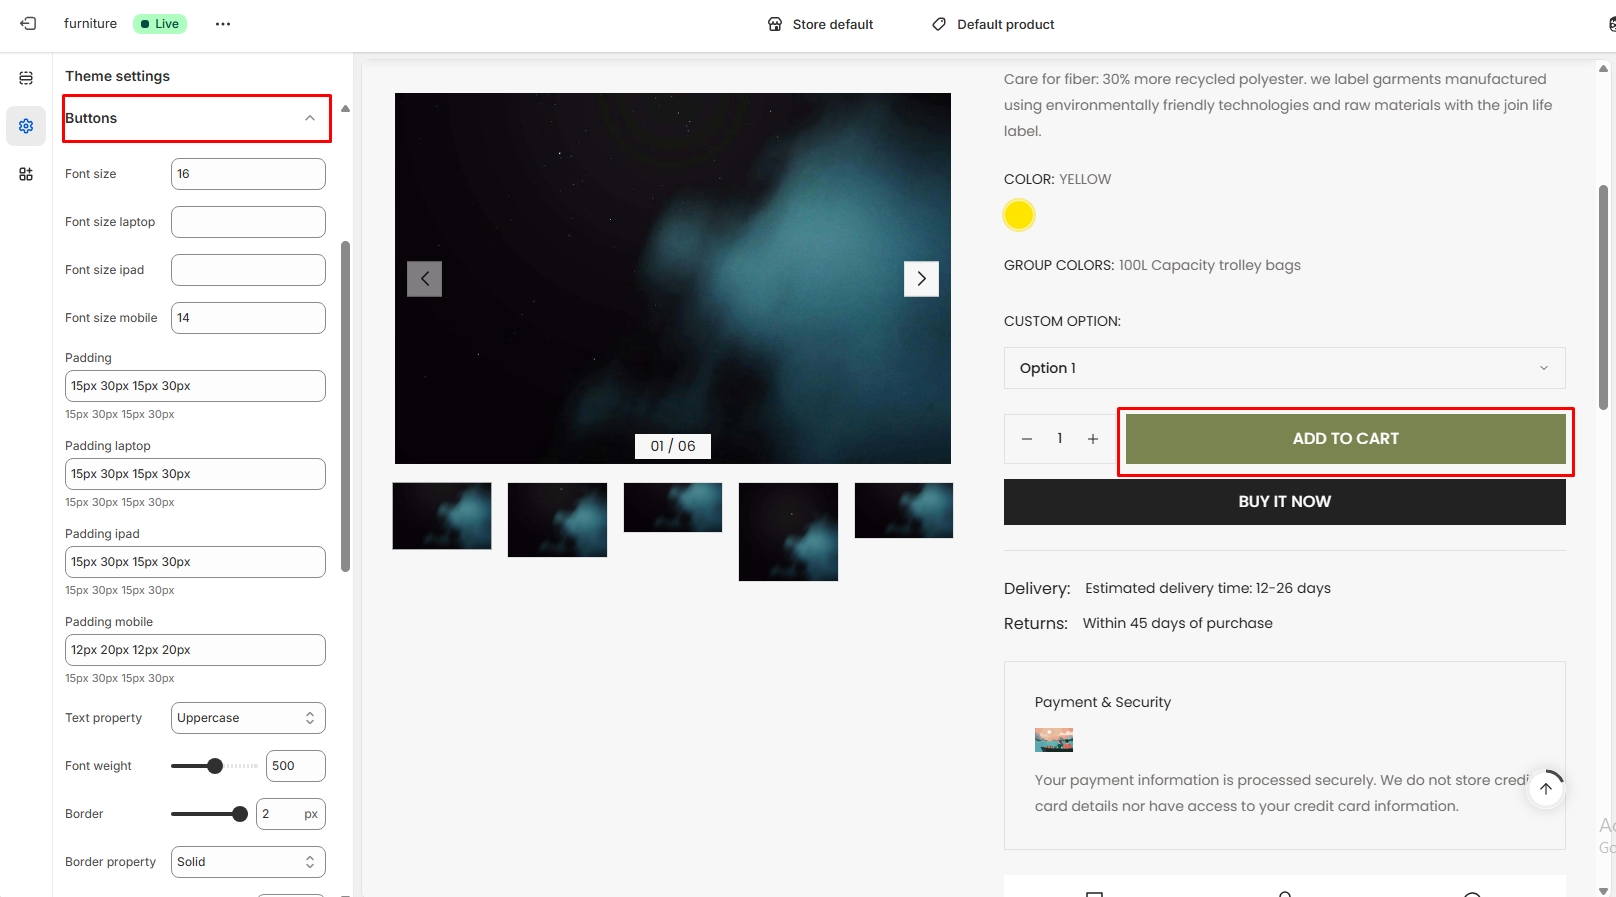This screenshot has width=1616, height=897.
Task: Collapse the Buttons settings section
Action: (310, 118)
